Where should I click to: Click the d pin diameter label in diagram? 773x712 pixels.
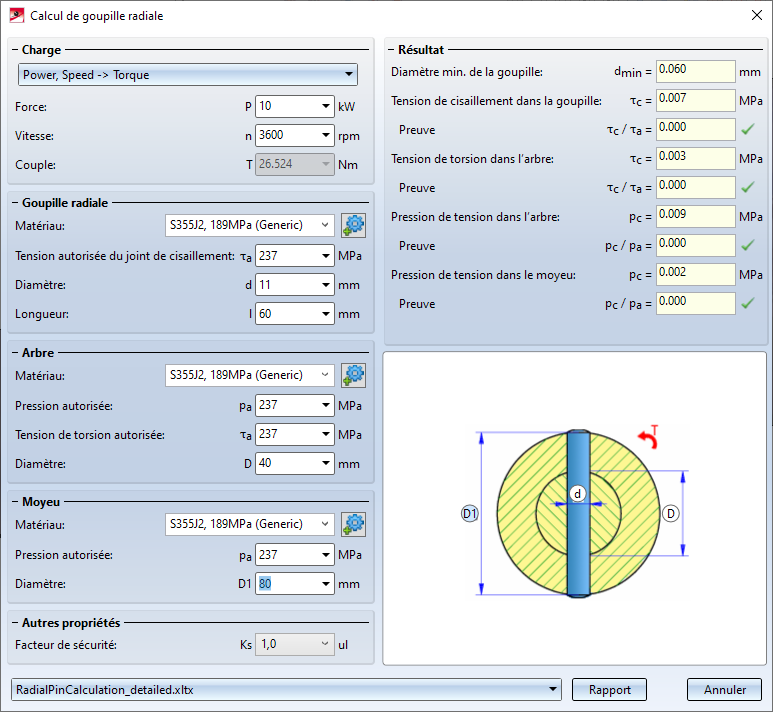[x=577, y=493]
